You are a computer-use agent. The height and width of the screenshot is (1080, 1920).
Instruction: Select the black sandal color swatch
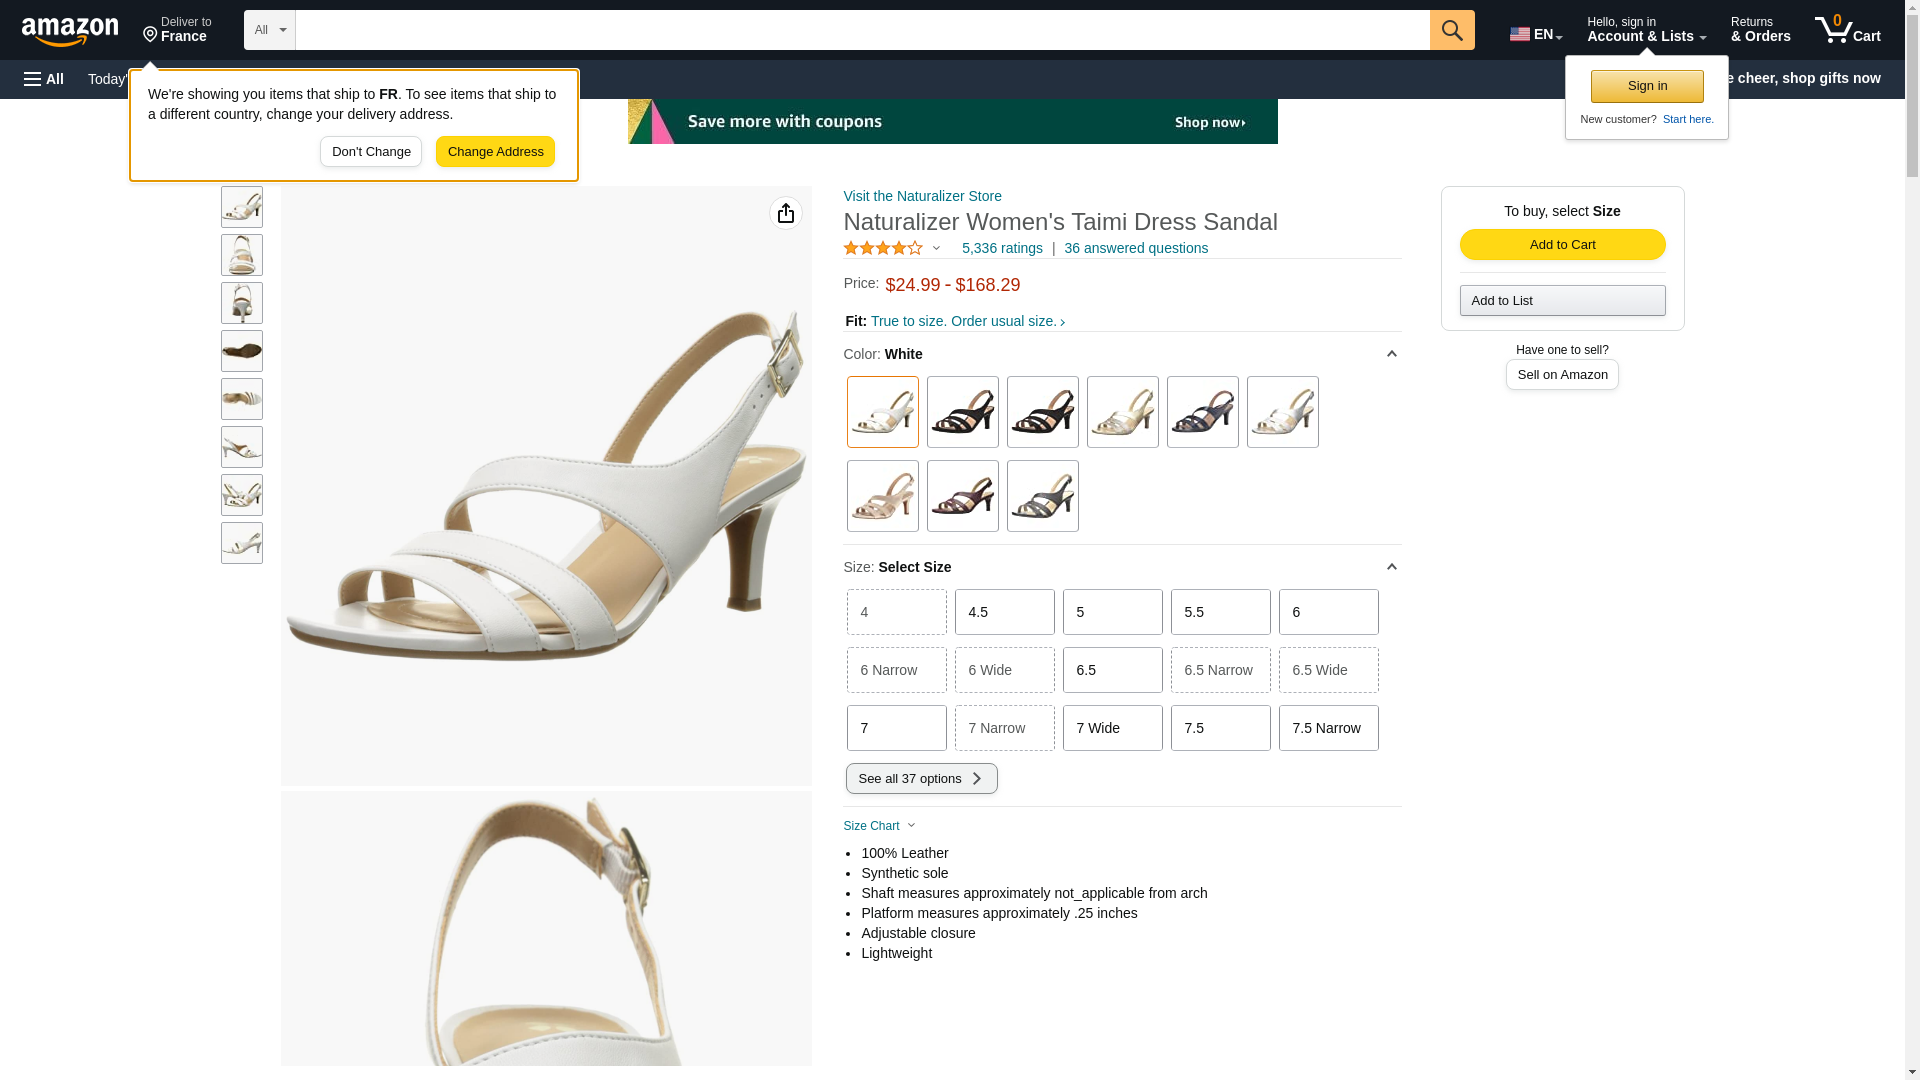tap(962, 412)
